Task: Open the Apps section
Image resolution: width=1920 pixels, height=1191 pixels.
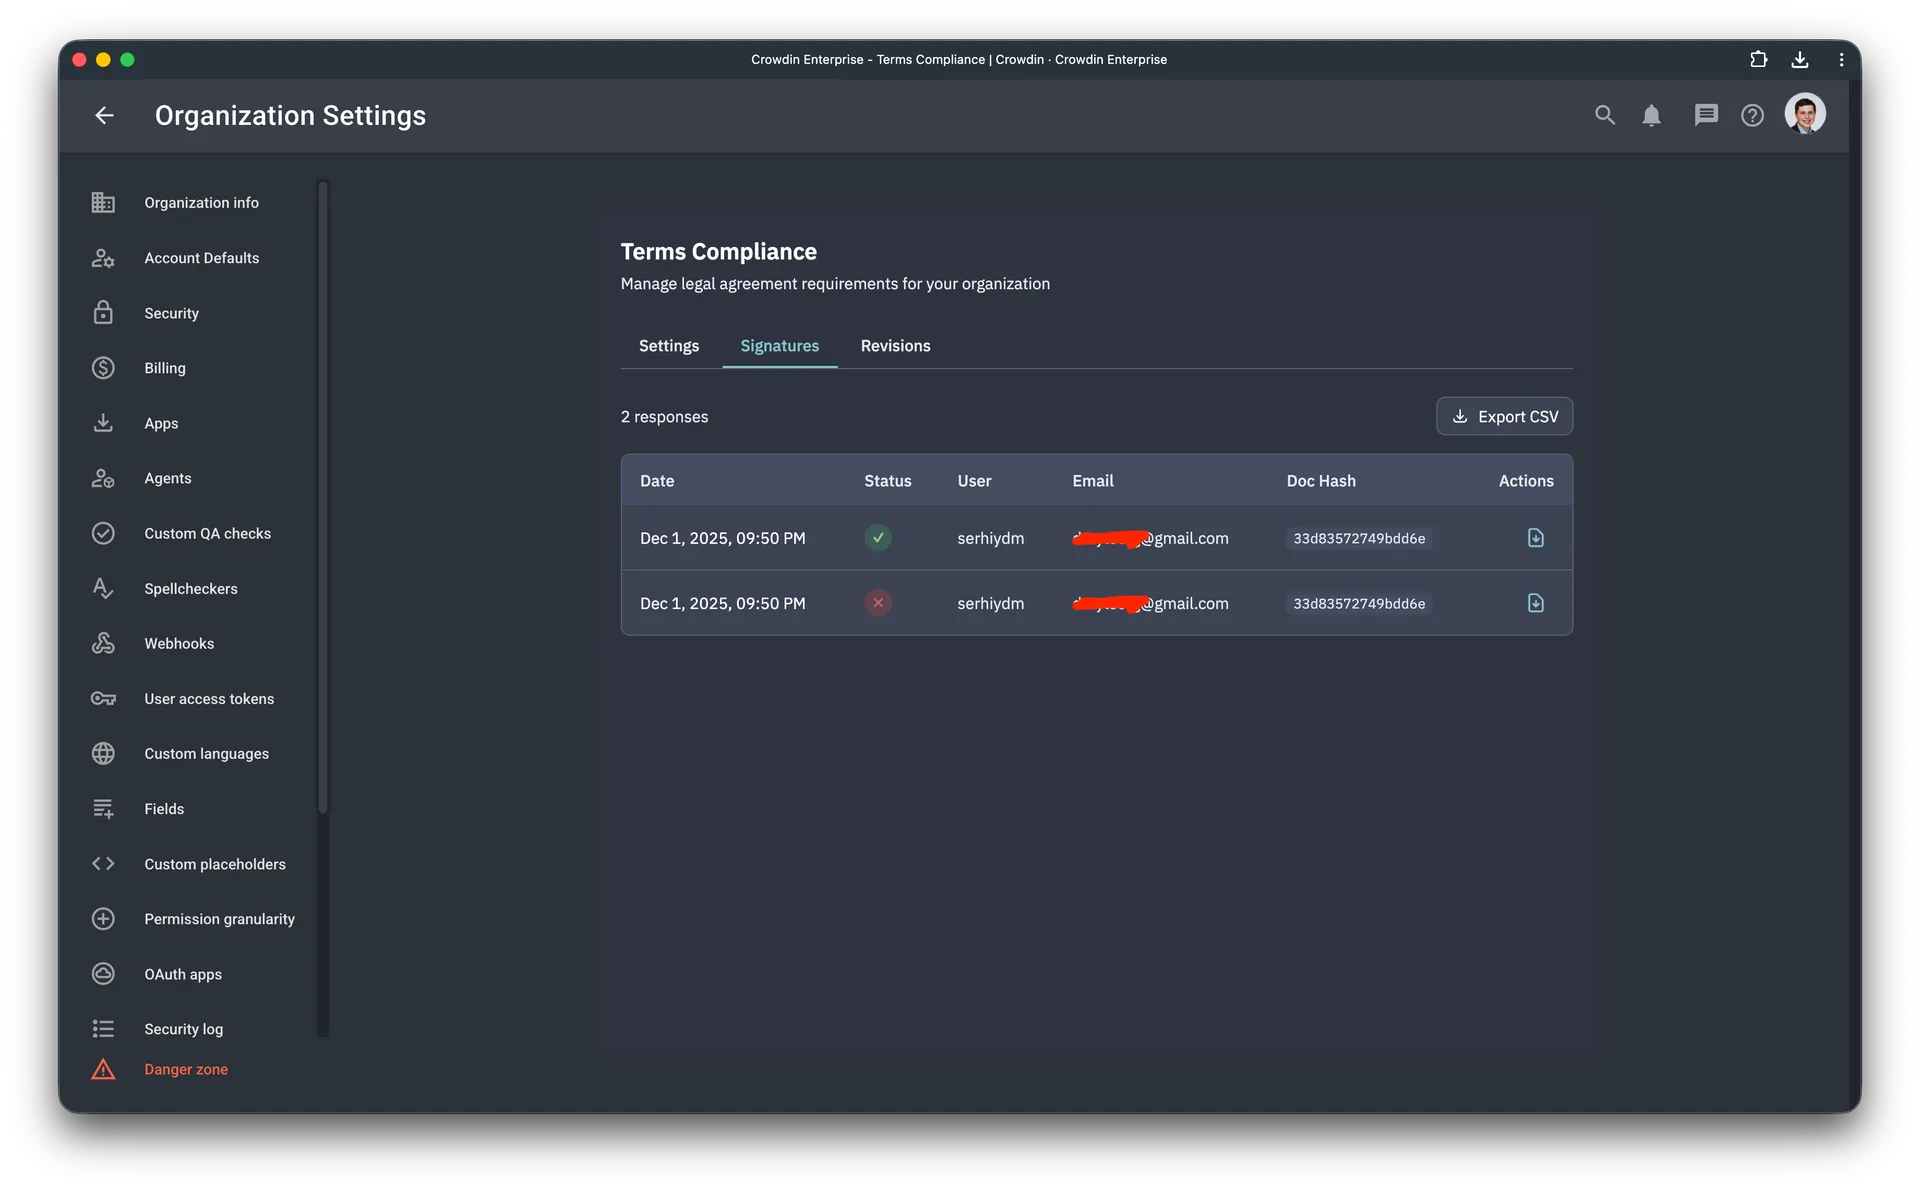Action: (x=160, y=423)
